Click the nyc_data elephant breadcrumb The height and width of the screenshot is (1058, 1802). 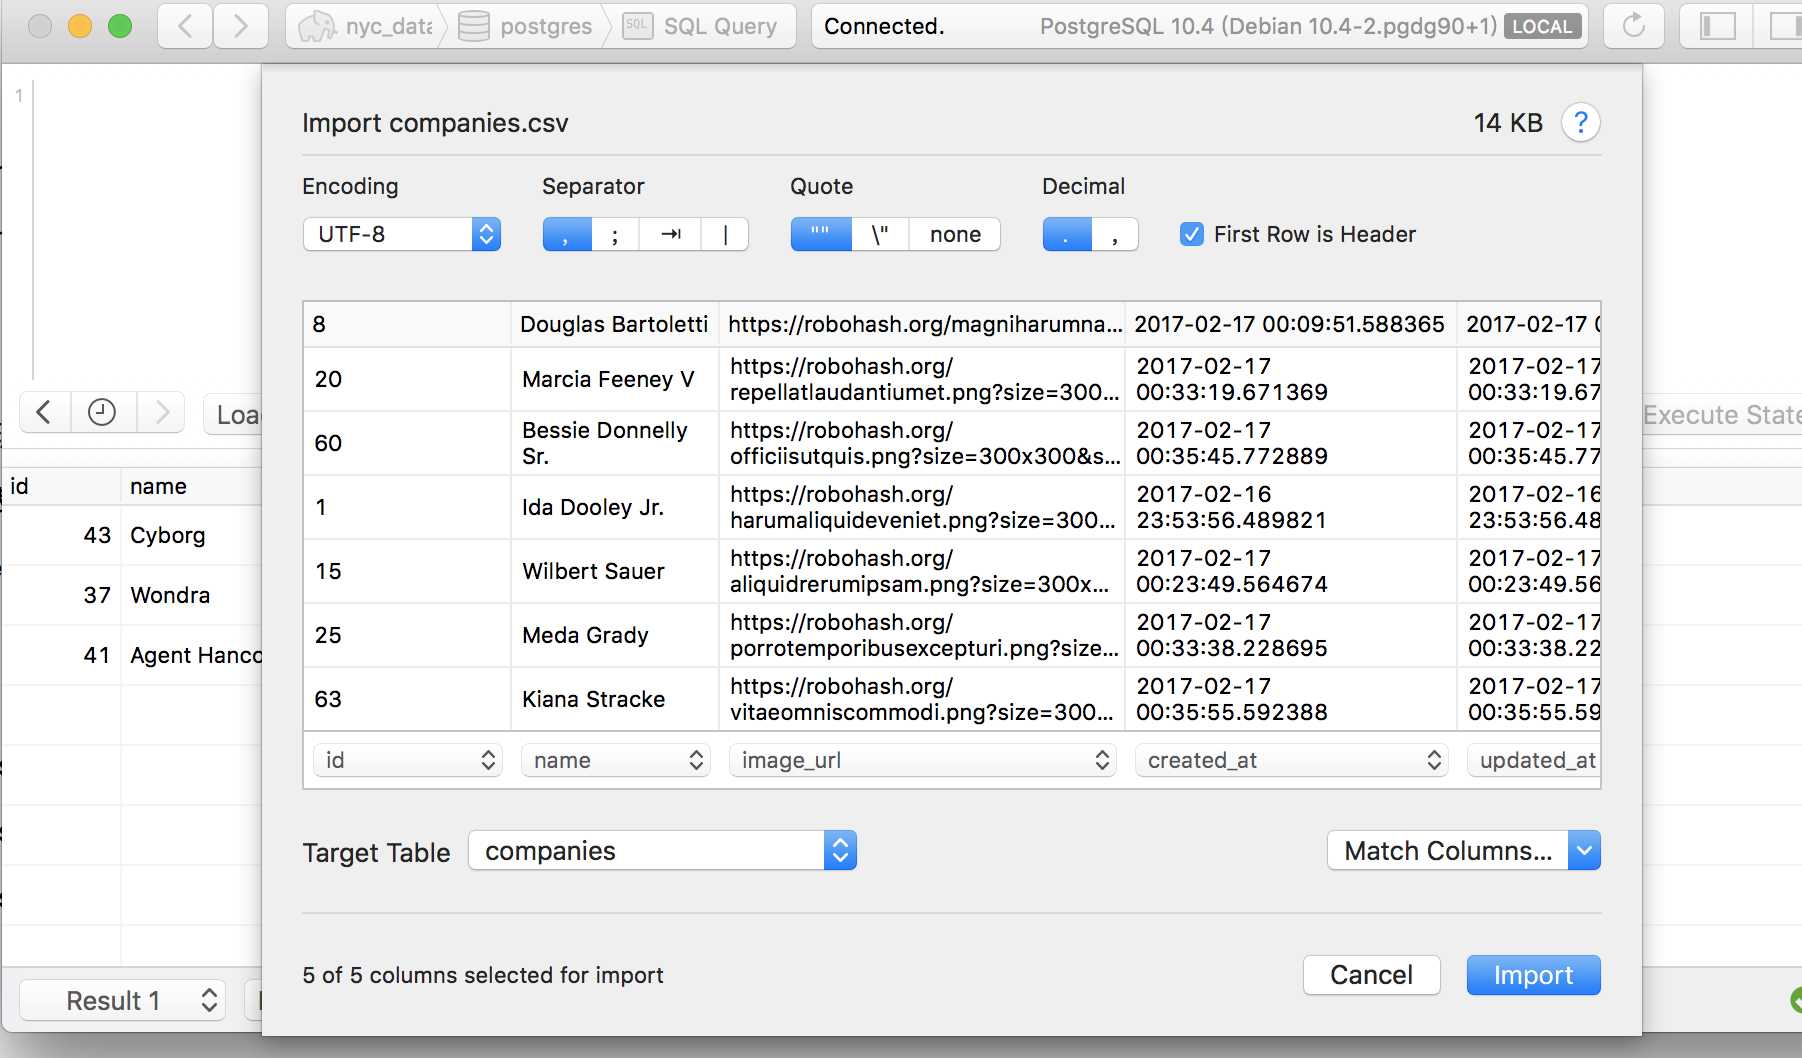point(366,26)
